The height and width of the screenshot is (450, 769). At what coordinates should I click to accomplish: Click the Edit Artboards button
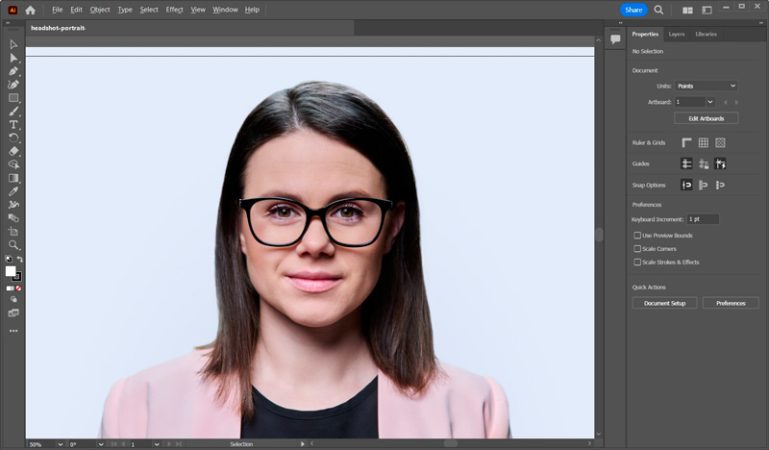[x=706, y=118]
